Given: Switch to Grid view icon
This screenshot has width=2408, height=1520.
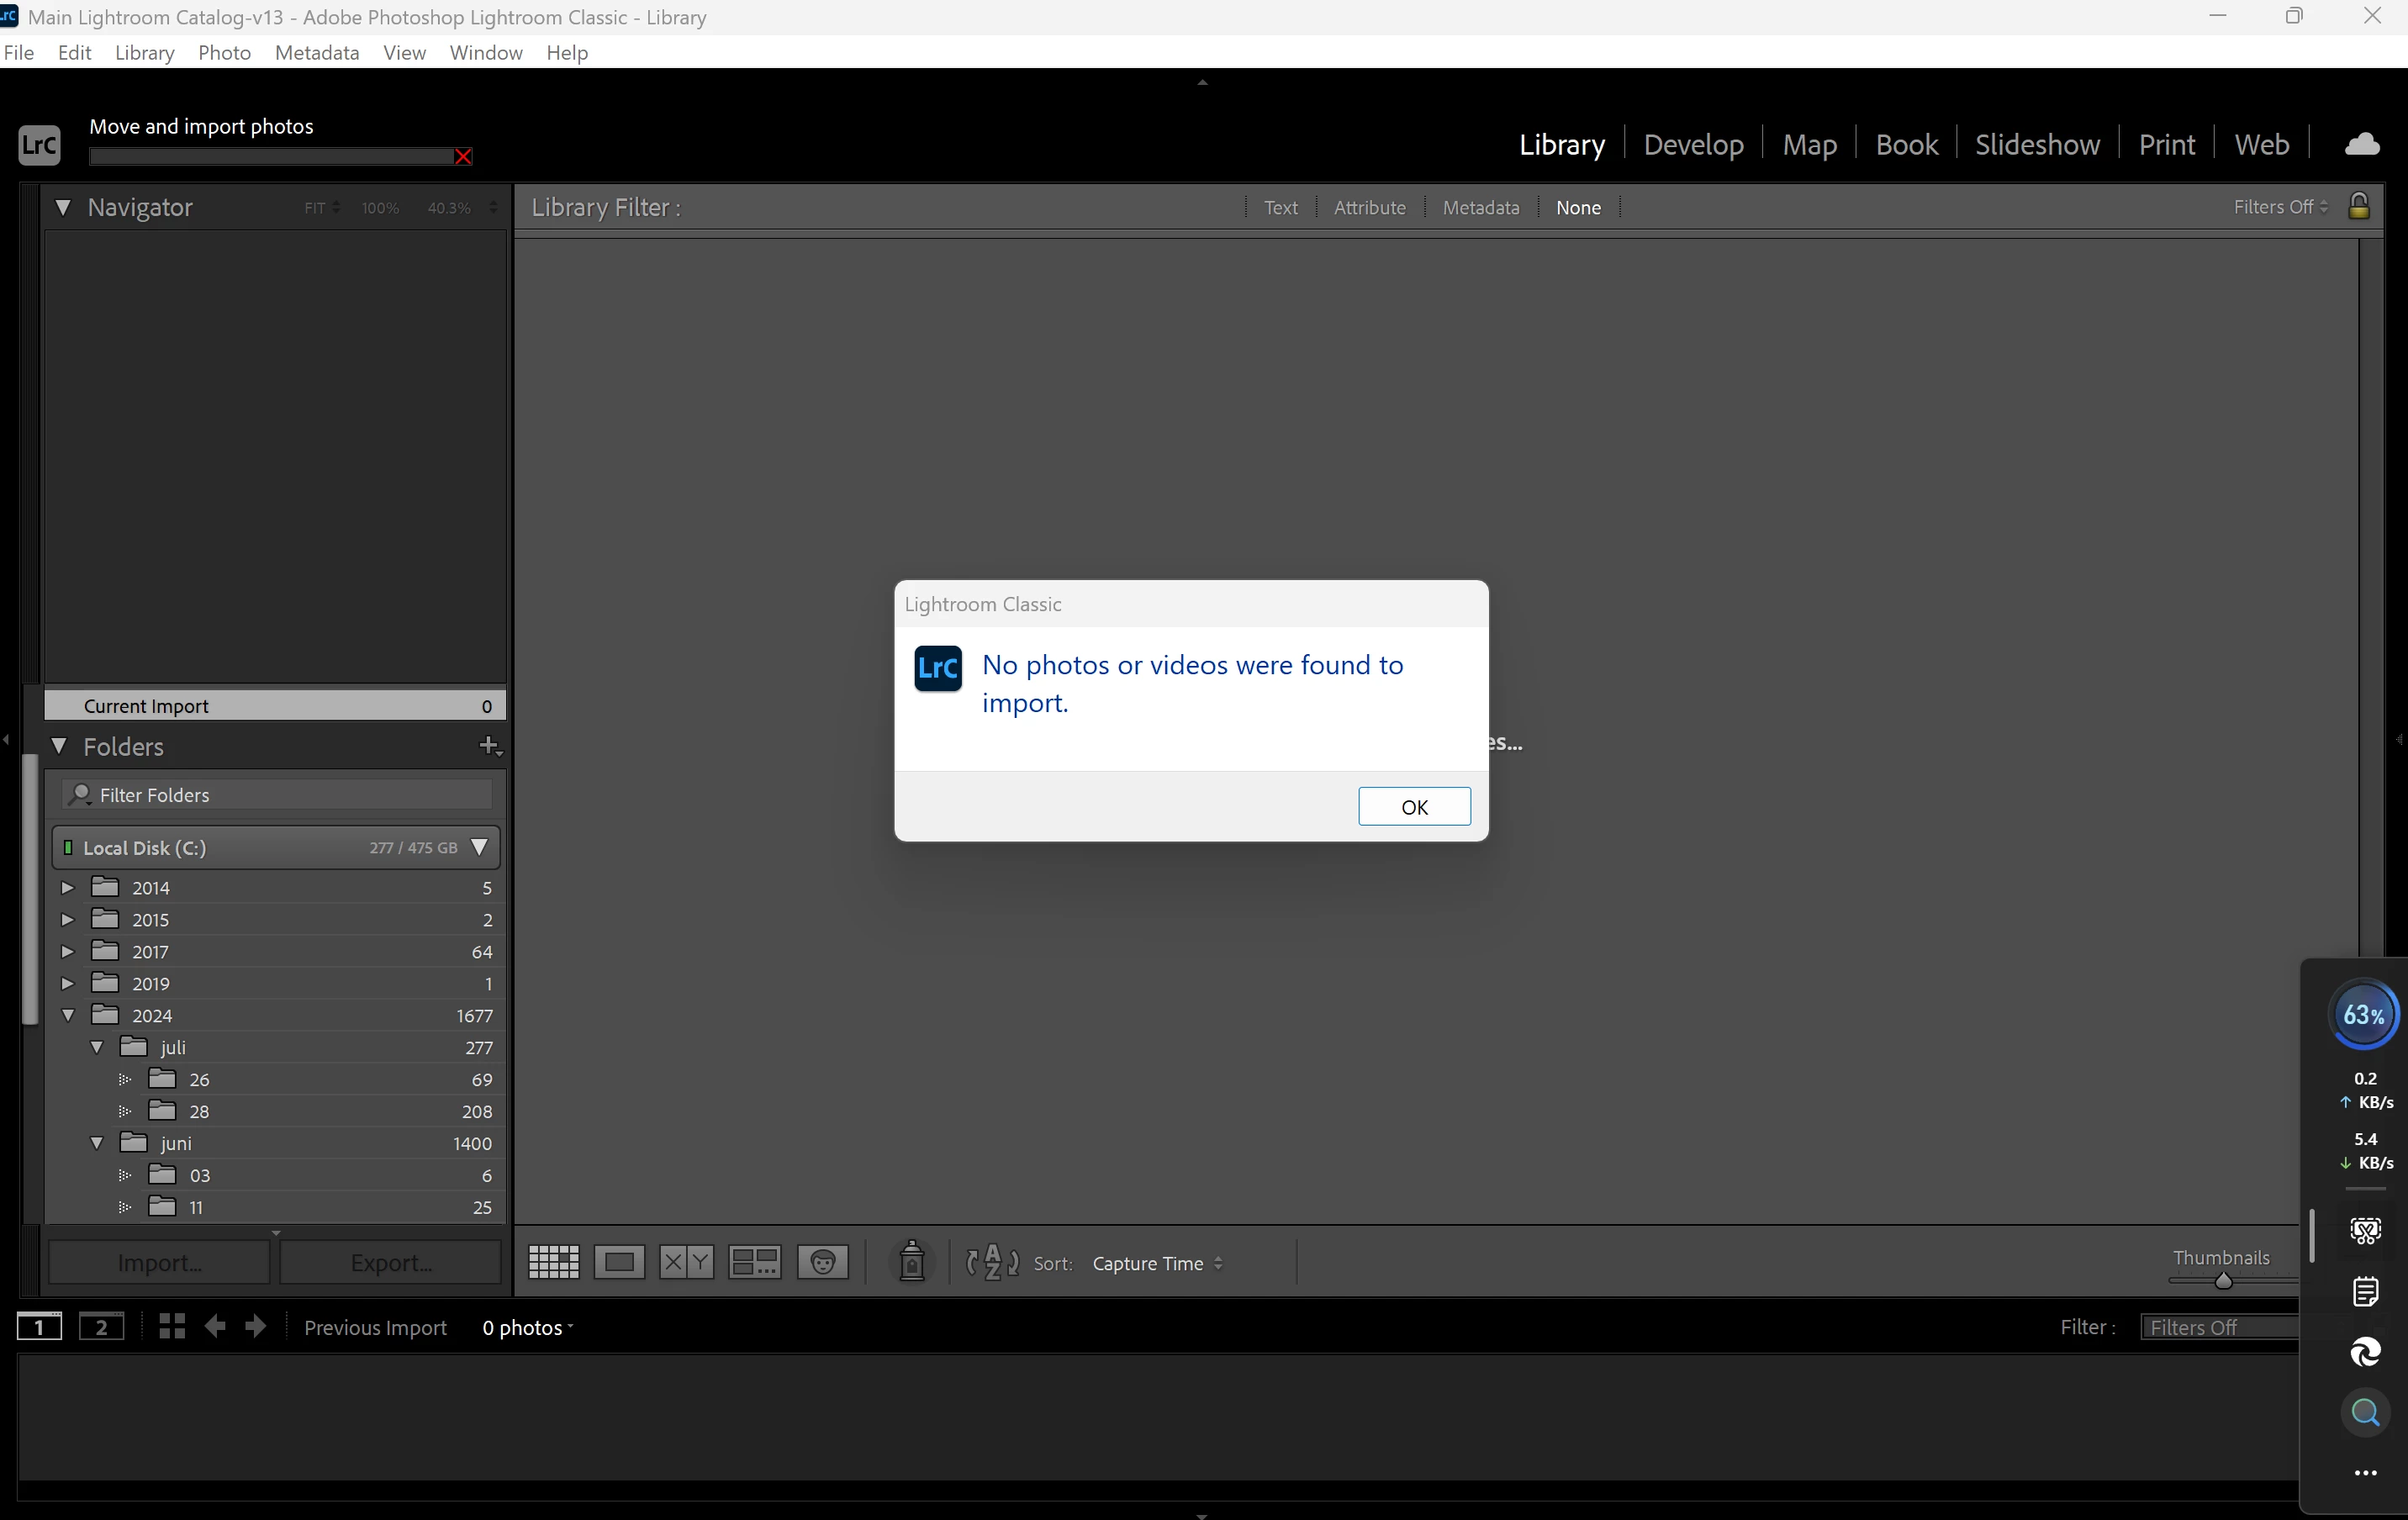Looking at the screenshot, I should pyautogui.click(x=553, y=1262).
